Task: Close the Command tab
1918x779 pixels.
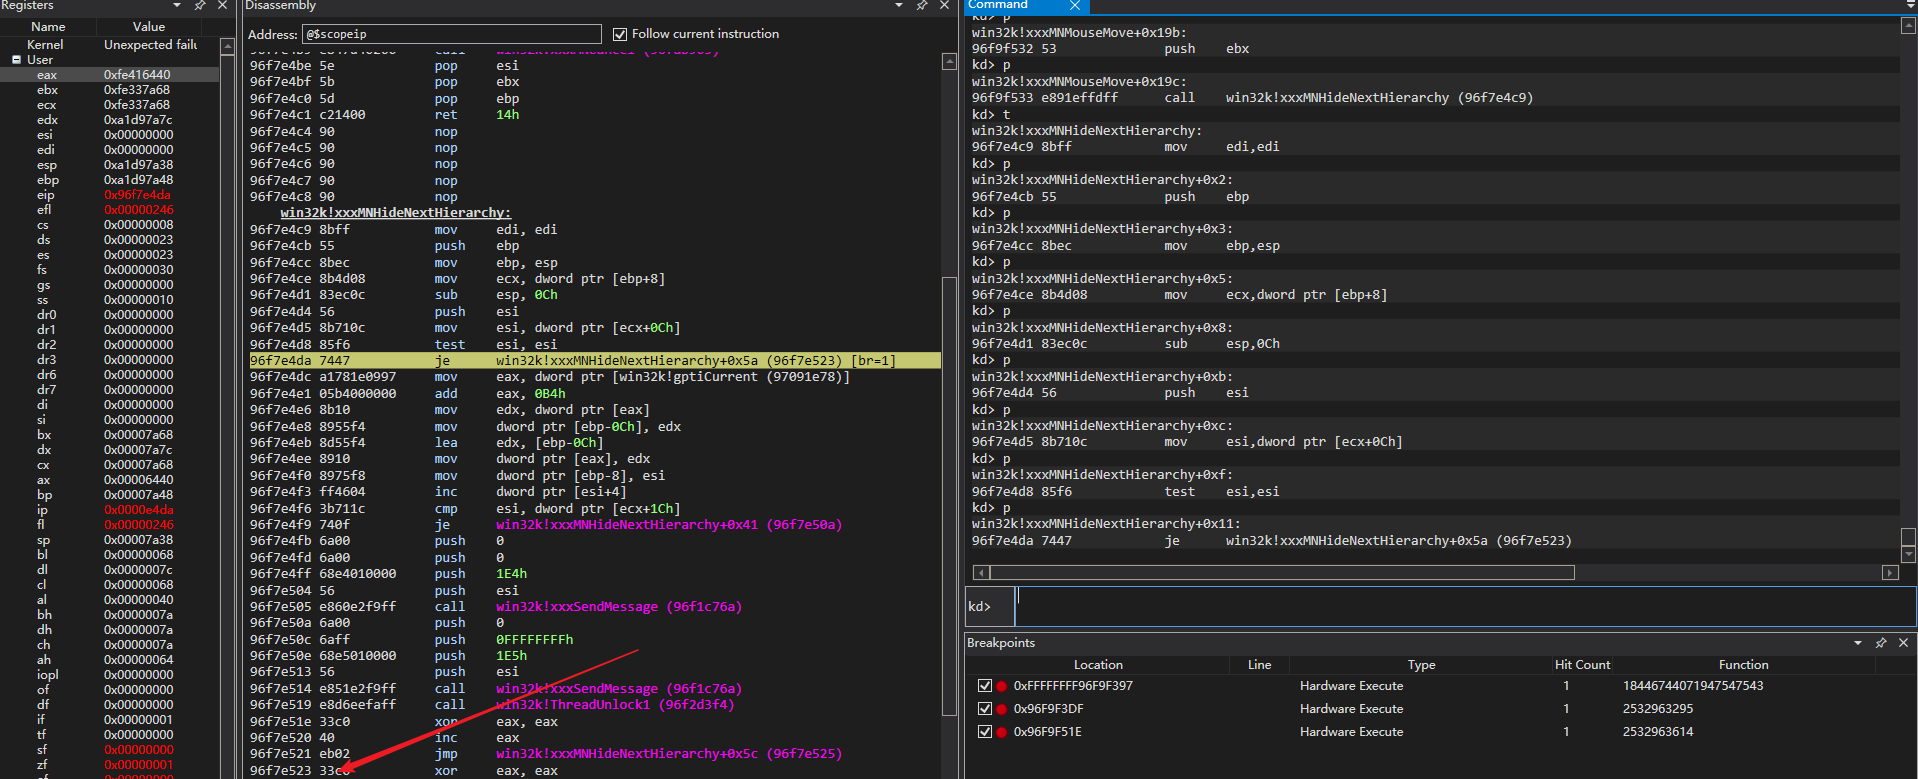Action: point(1074,6)
